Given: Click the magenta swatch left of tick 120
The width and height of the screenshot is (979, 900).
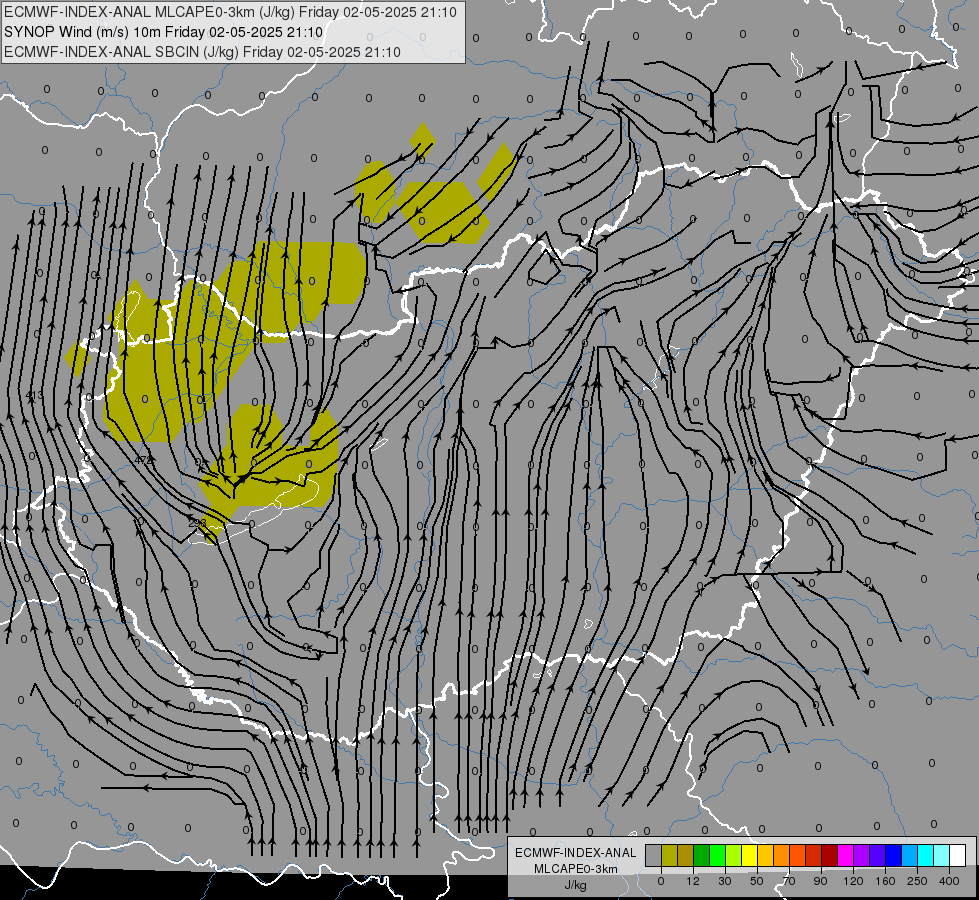Looking at the screenshot, I should 846,855.
